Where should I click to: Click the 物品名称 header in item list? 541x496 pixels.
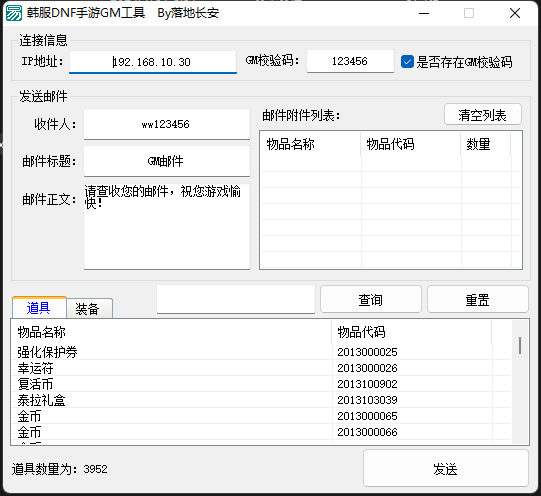coord(171,332)
